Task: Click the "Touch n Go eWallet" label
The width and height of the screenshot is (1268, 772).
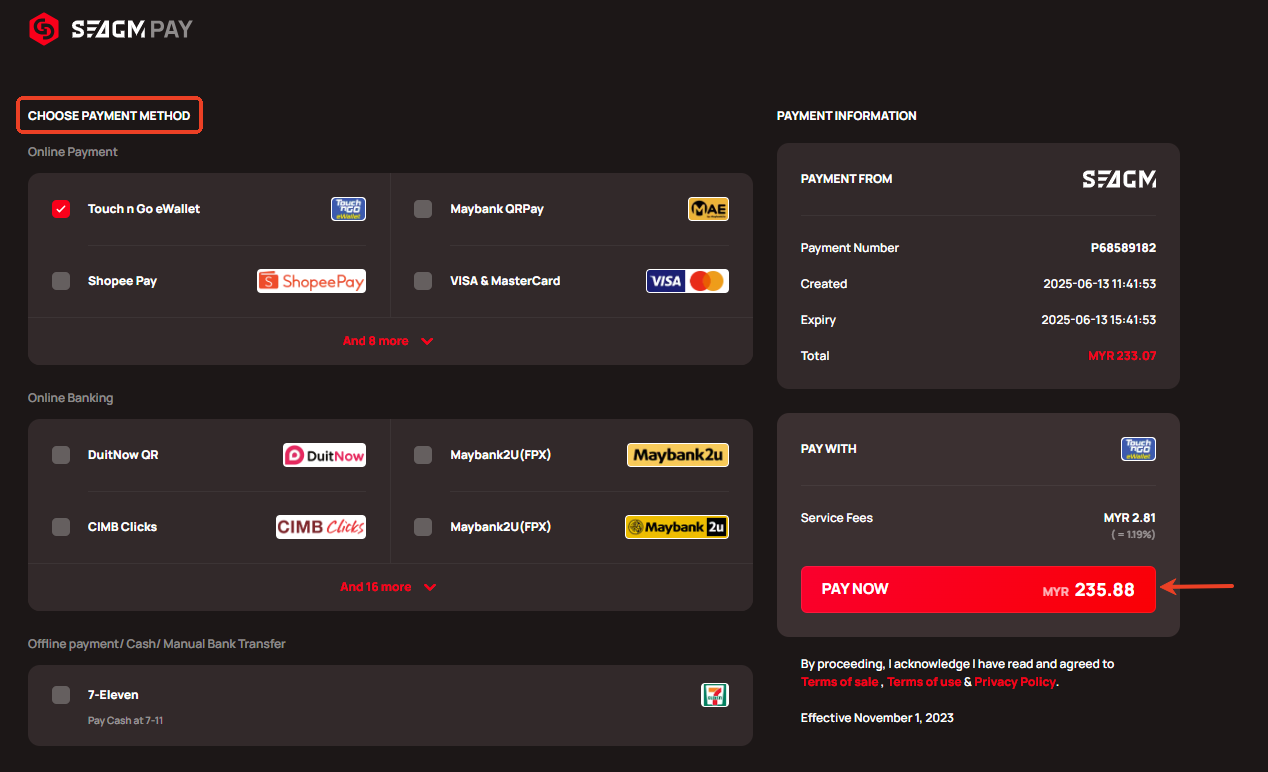Action: (144, 209)
